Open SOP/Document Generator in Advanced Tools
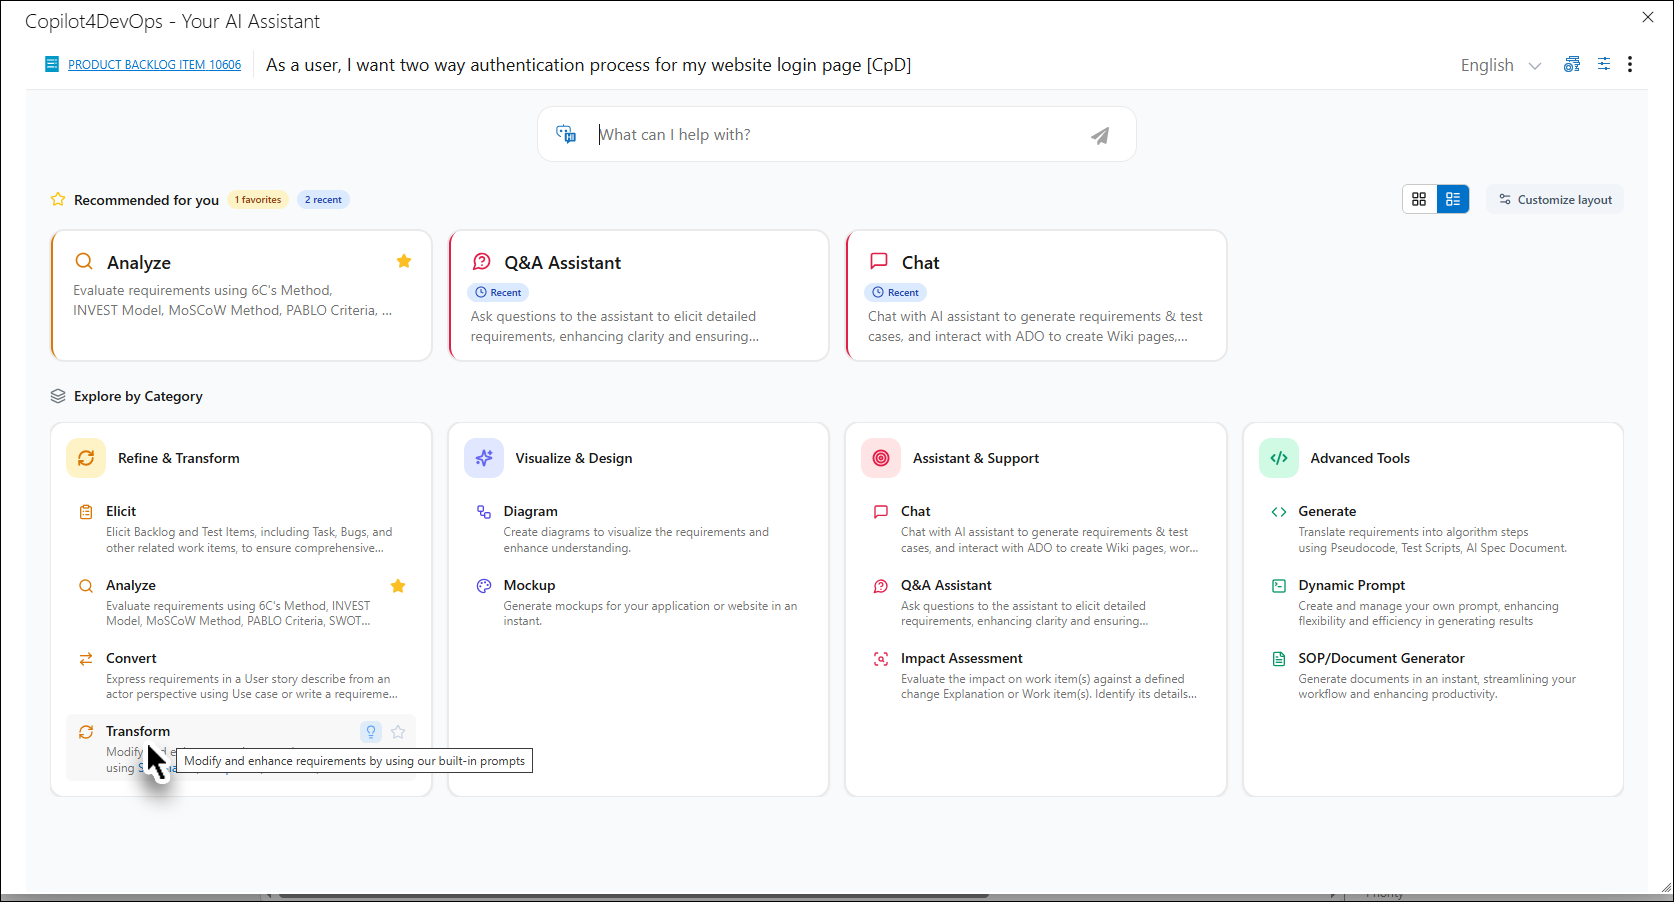The image size is (1674, 902). (x=1380, y=658)
